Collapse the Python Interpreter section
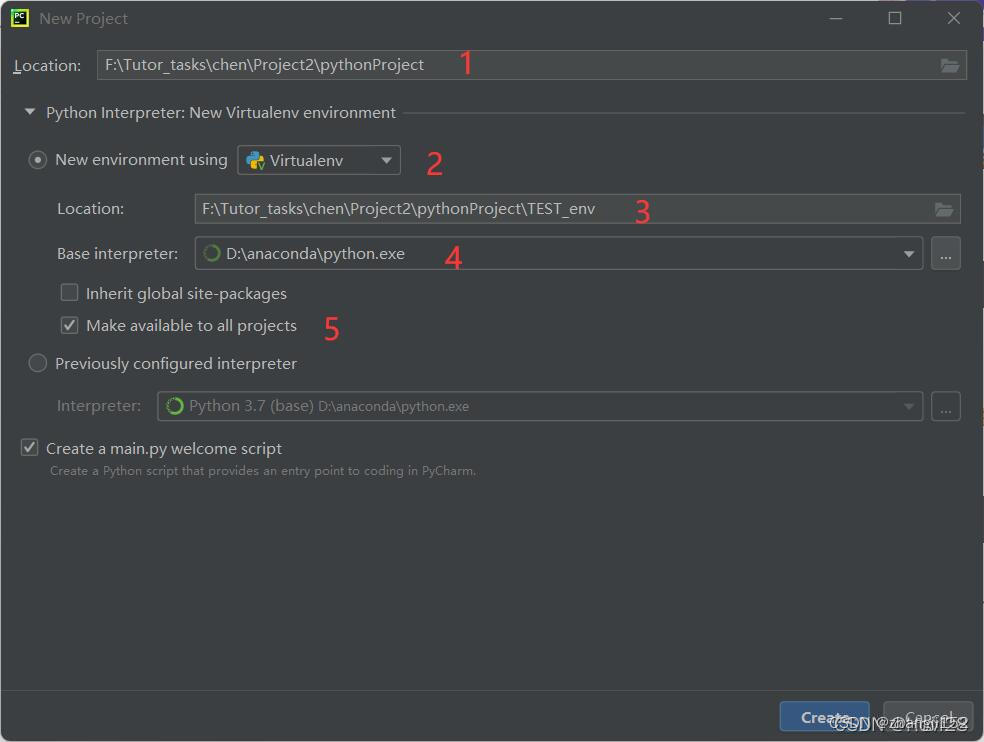This screenshot has height=742, width=984. coord(29,112)
